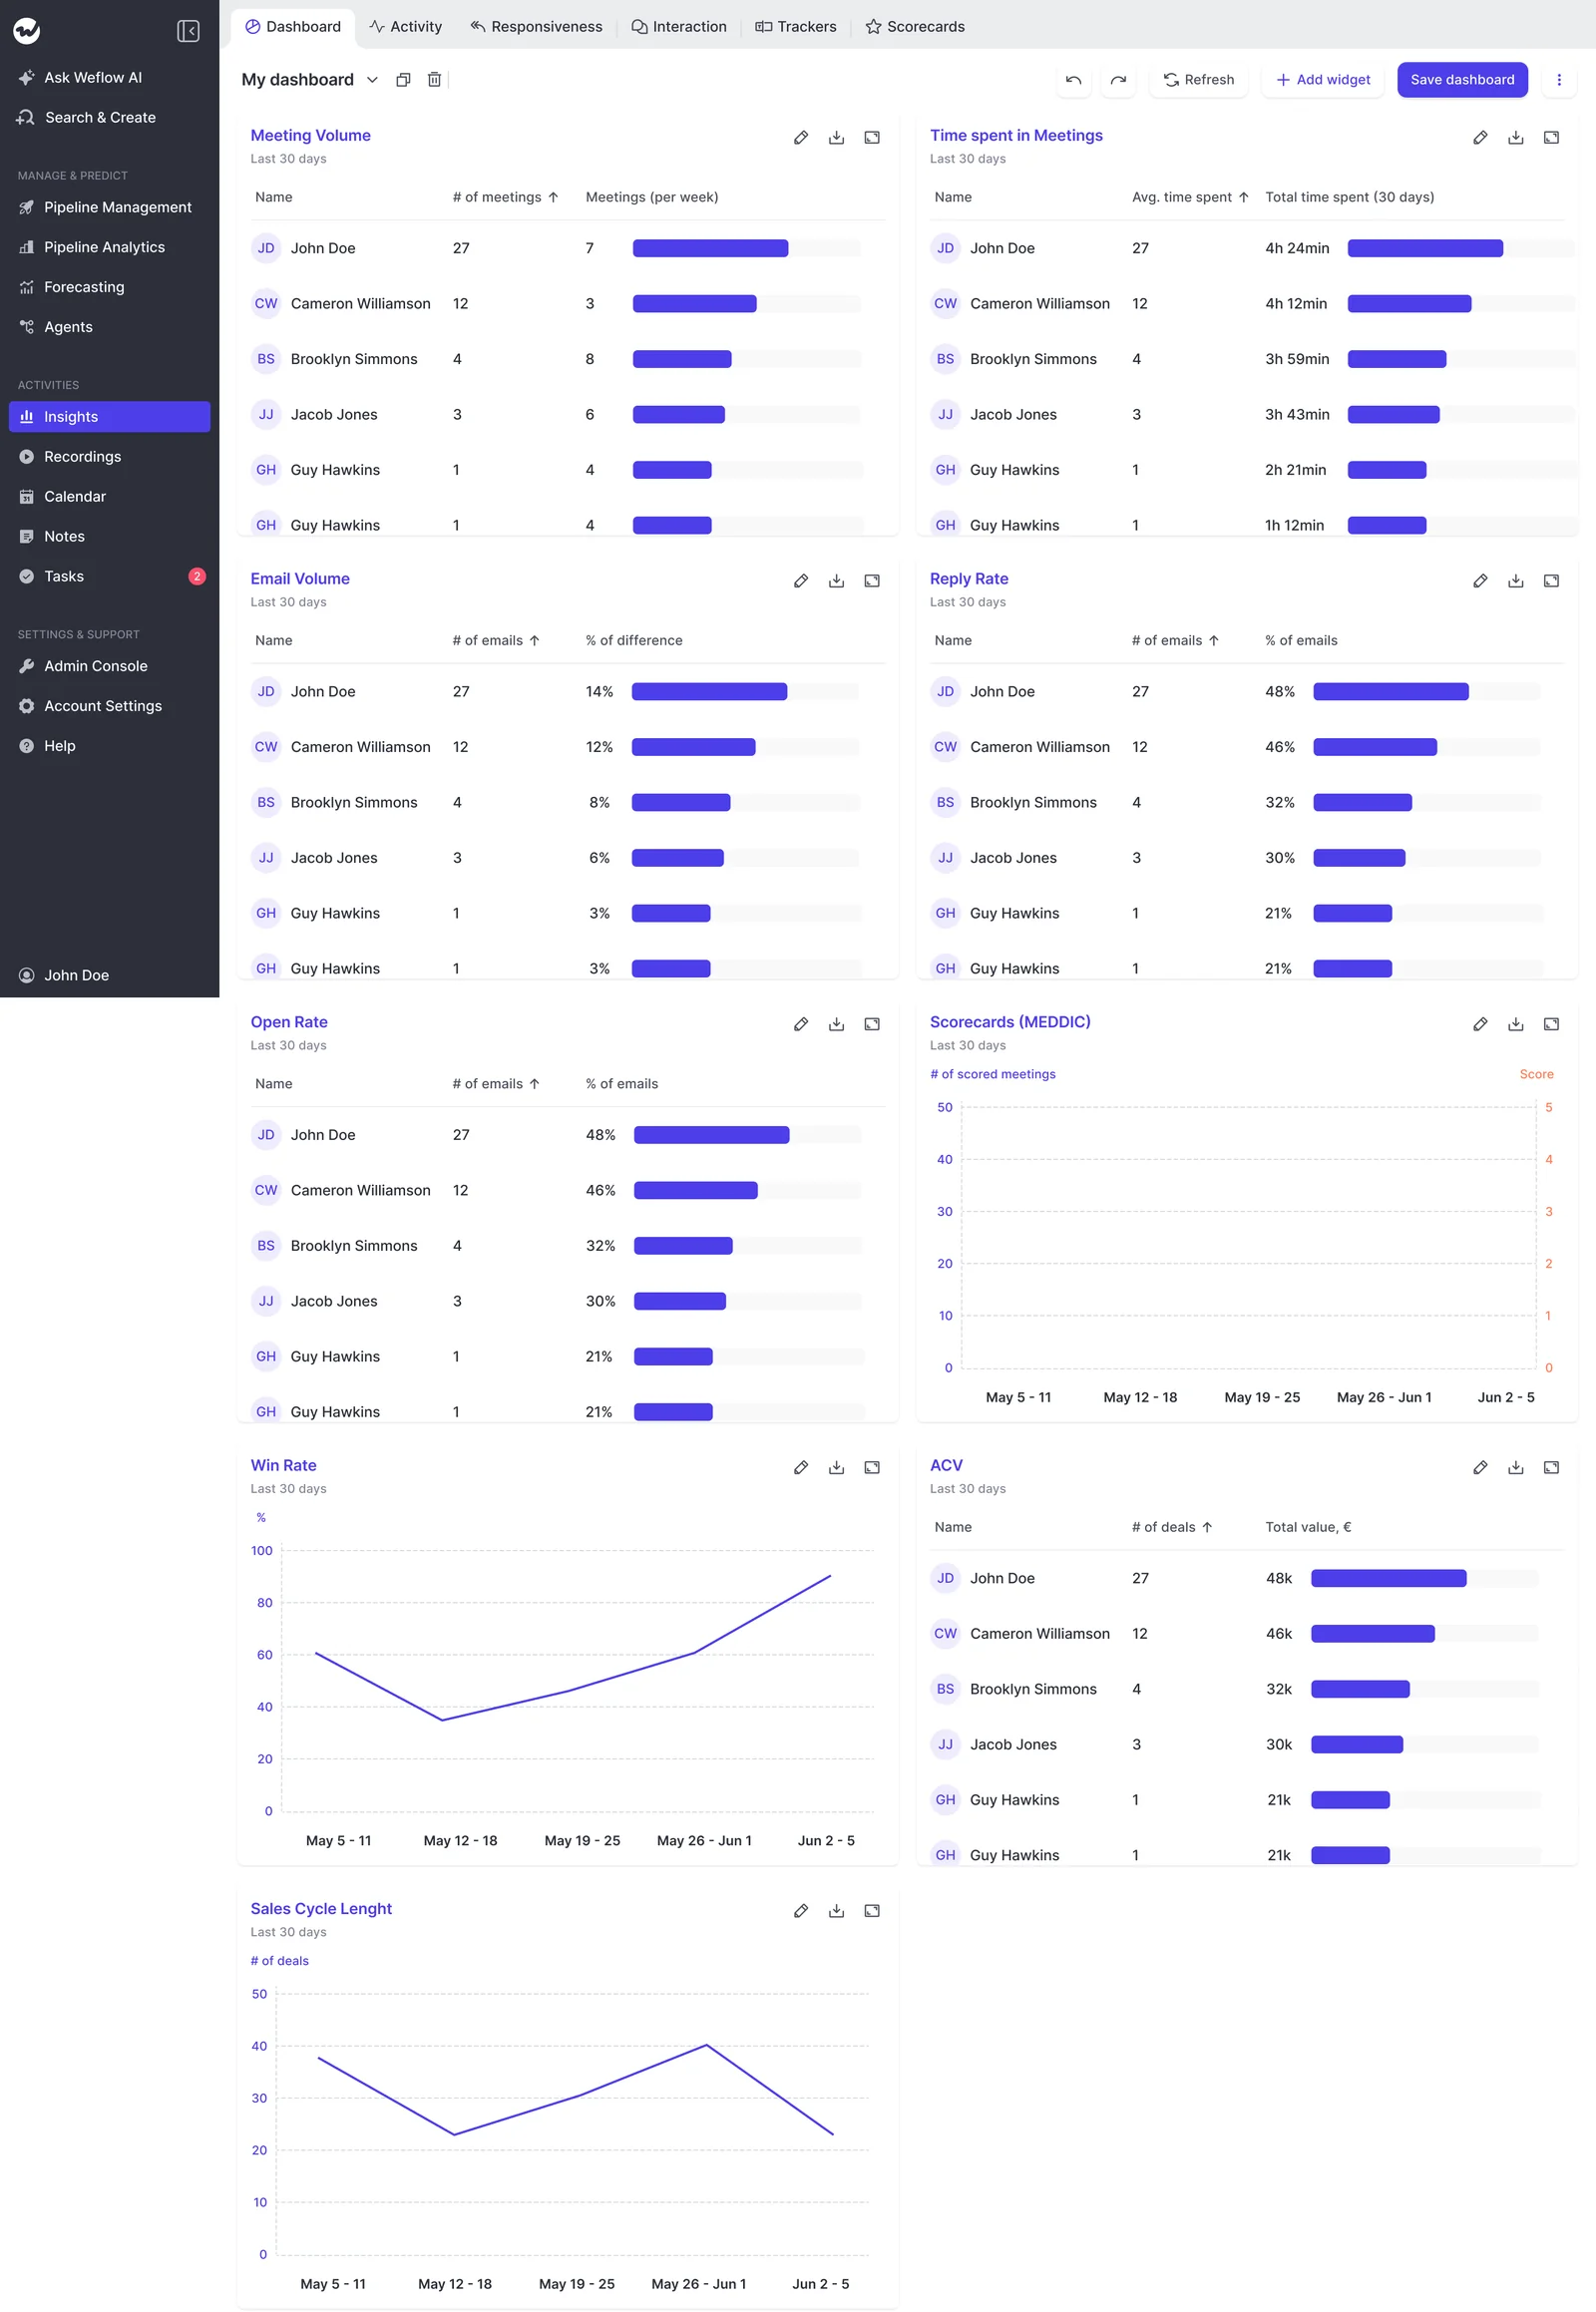Click the undo arrow button
The width and height of the screenshot is (1596, 2312).
(1073, 80)
